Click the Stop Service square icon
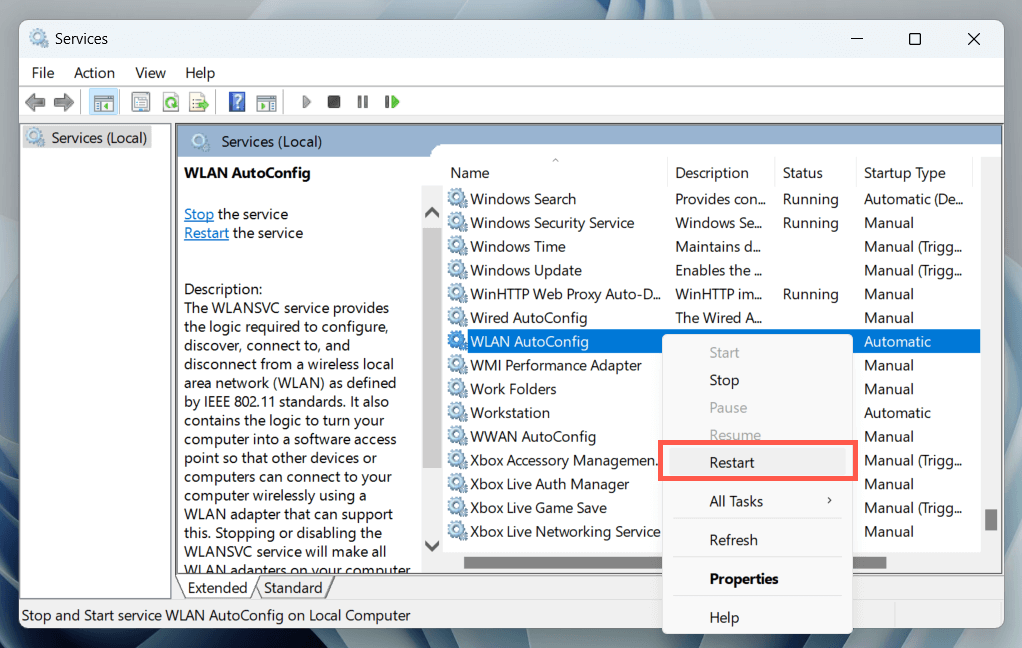 click(334, 102)
